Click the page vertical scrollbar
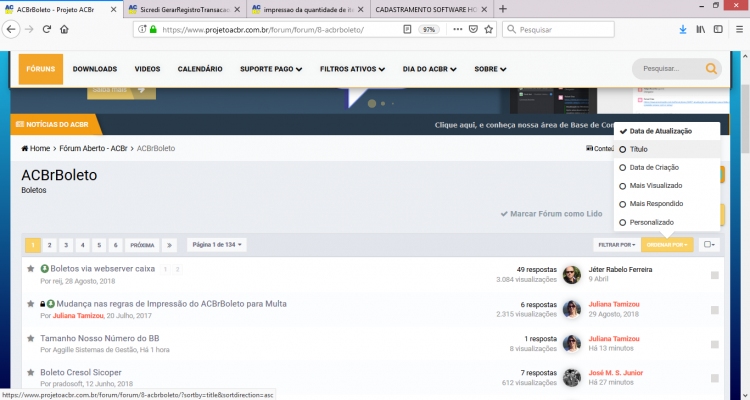Screen dimensions: 750x400 pyautogui.click(x=745, y=119)
